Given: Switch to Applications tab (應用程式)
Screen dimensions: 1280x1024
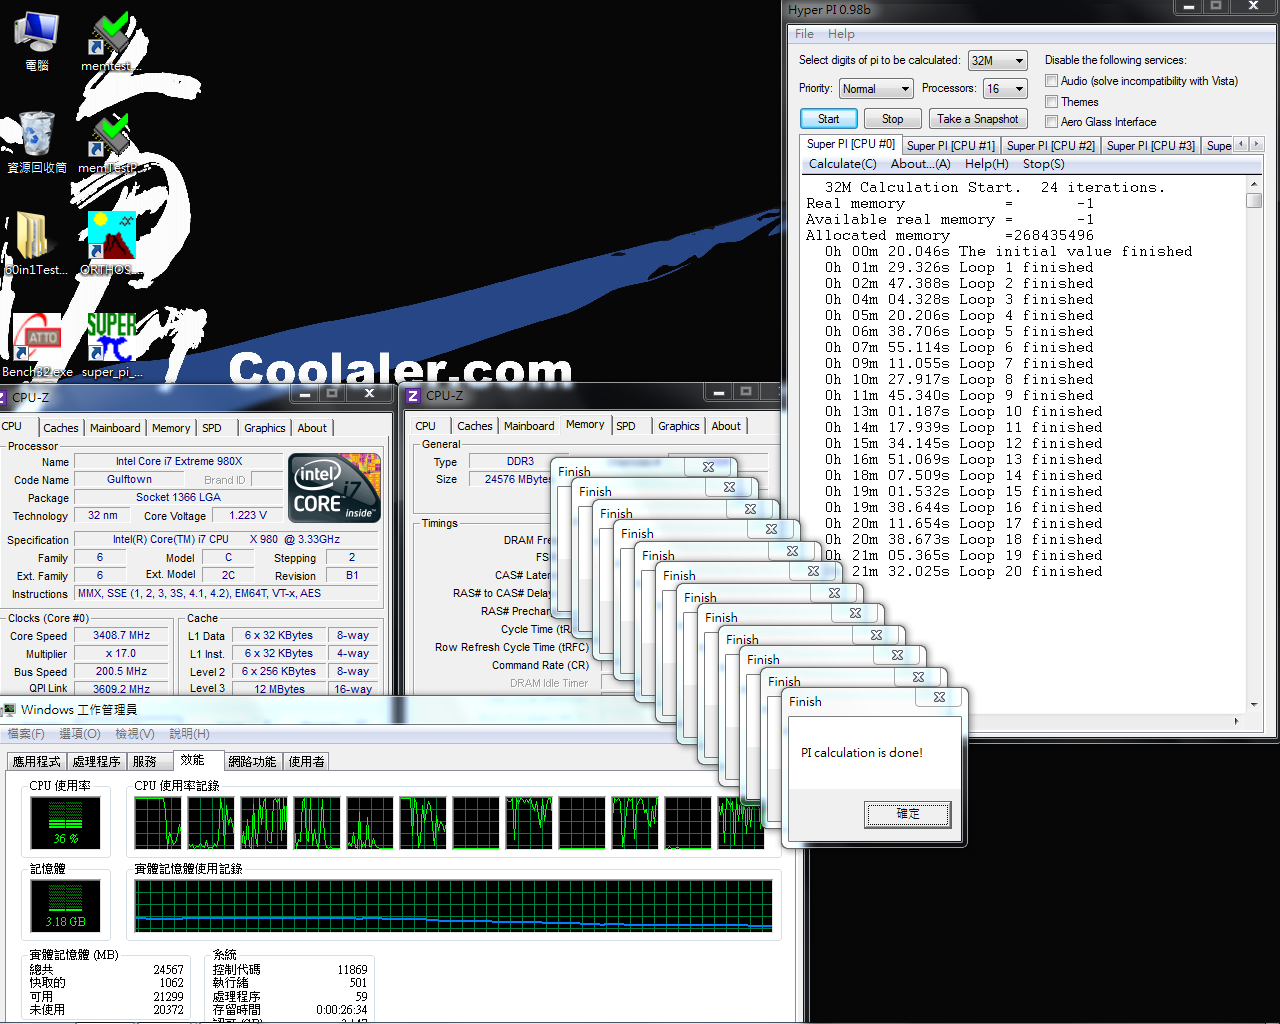Looking at the screenshot, I should tap(38, 762).
